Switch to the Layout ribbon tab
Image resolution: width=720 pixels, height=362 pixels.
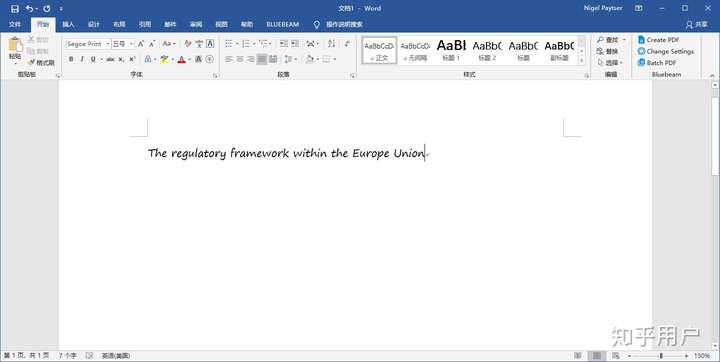(x=119, y=24)
